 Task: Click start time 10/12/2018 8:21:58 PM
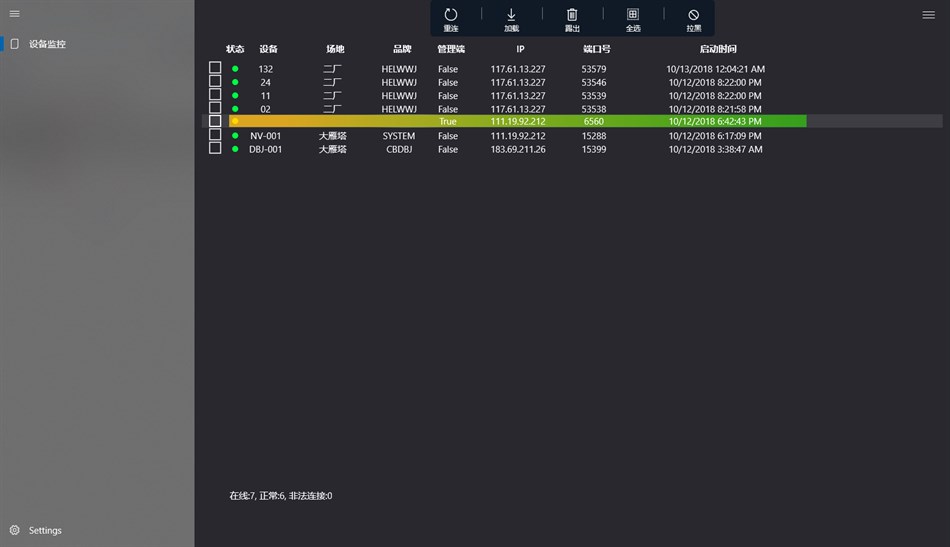click(x=716, y=109)
